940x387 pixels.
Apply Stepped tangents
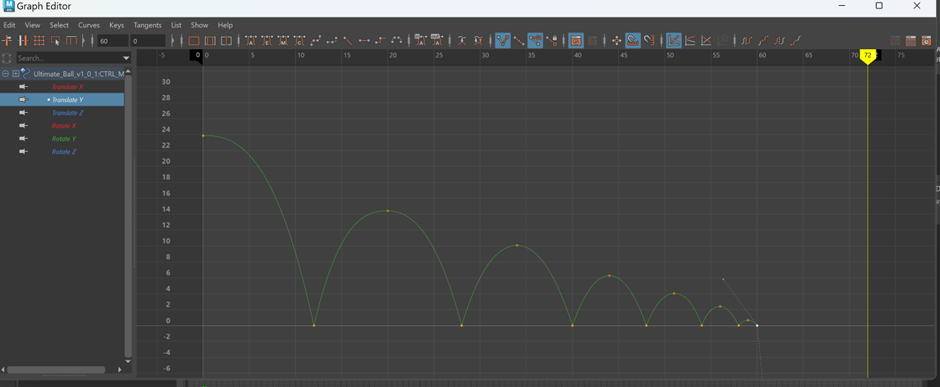[380, 41]
